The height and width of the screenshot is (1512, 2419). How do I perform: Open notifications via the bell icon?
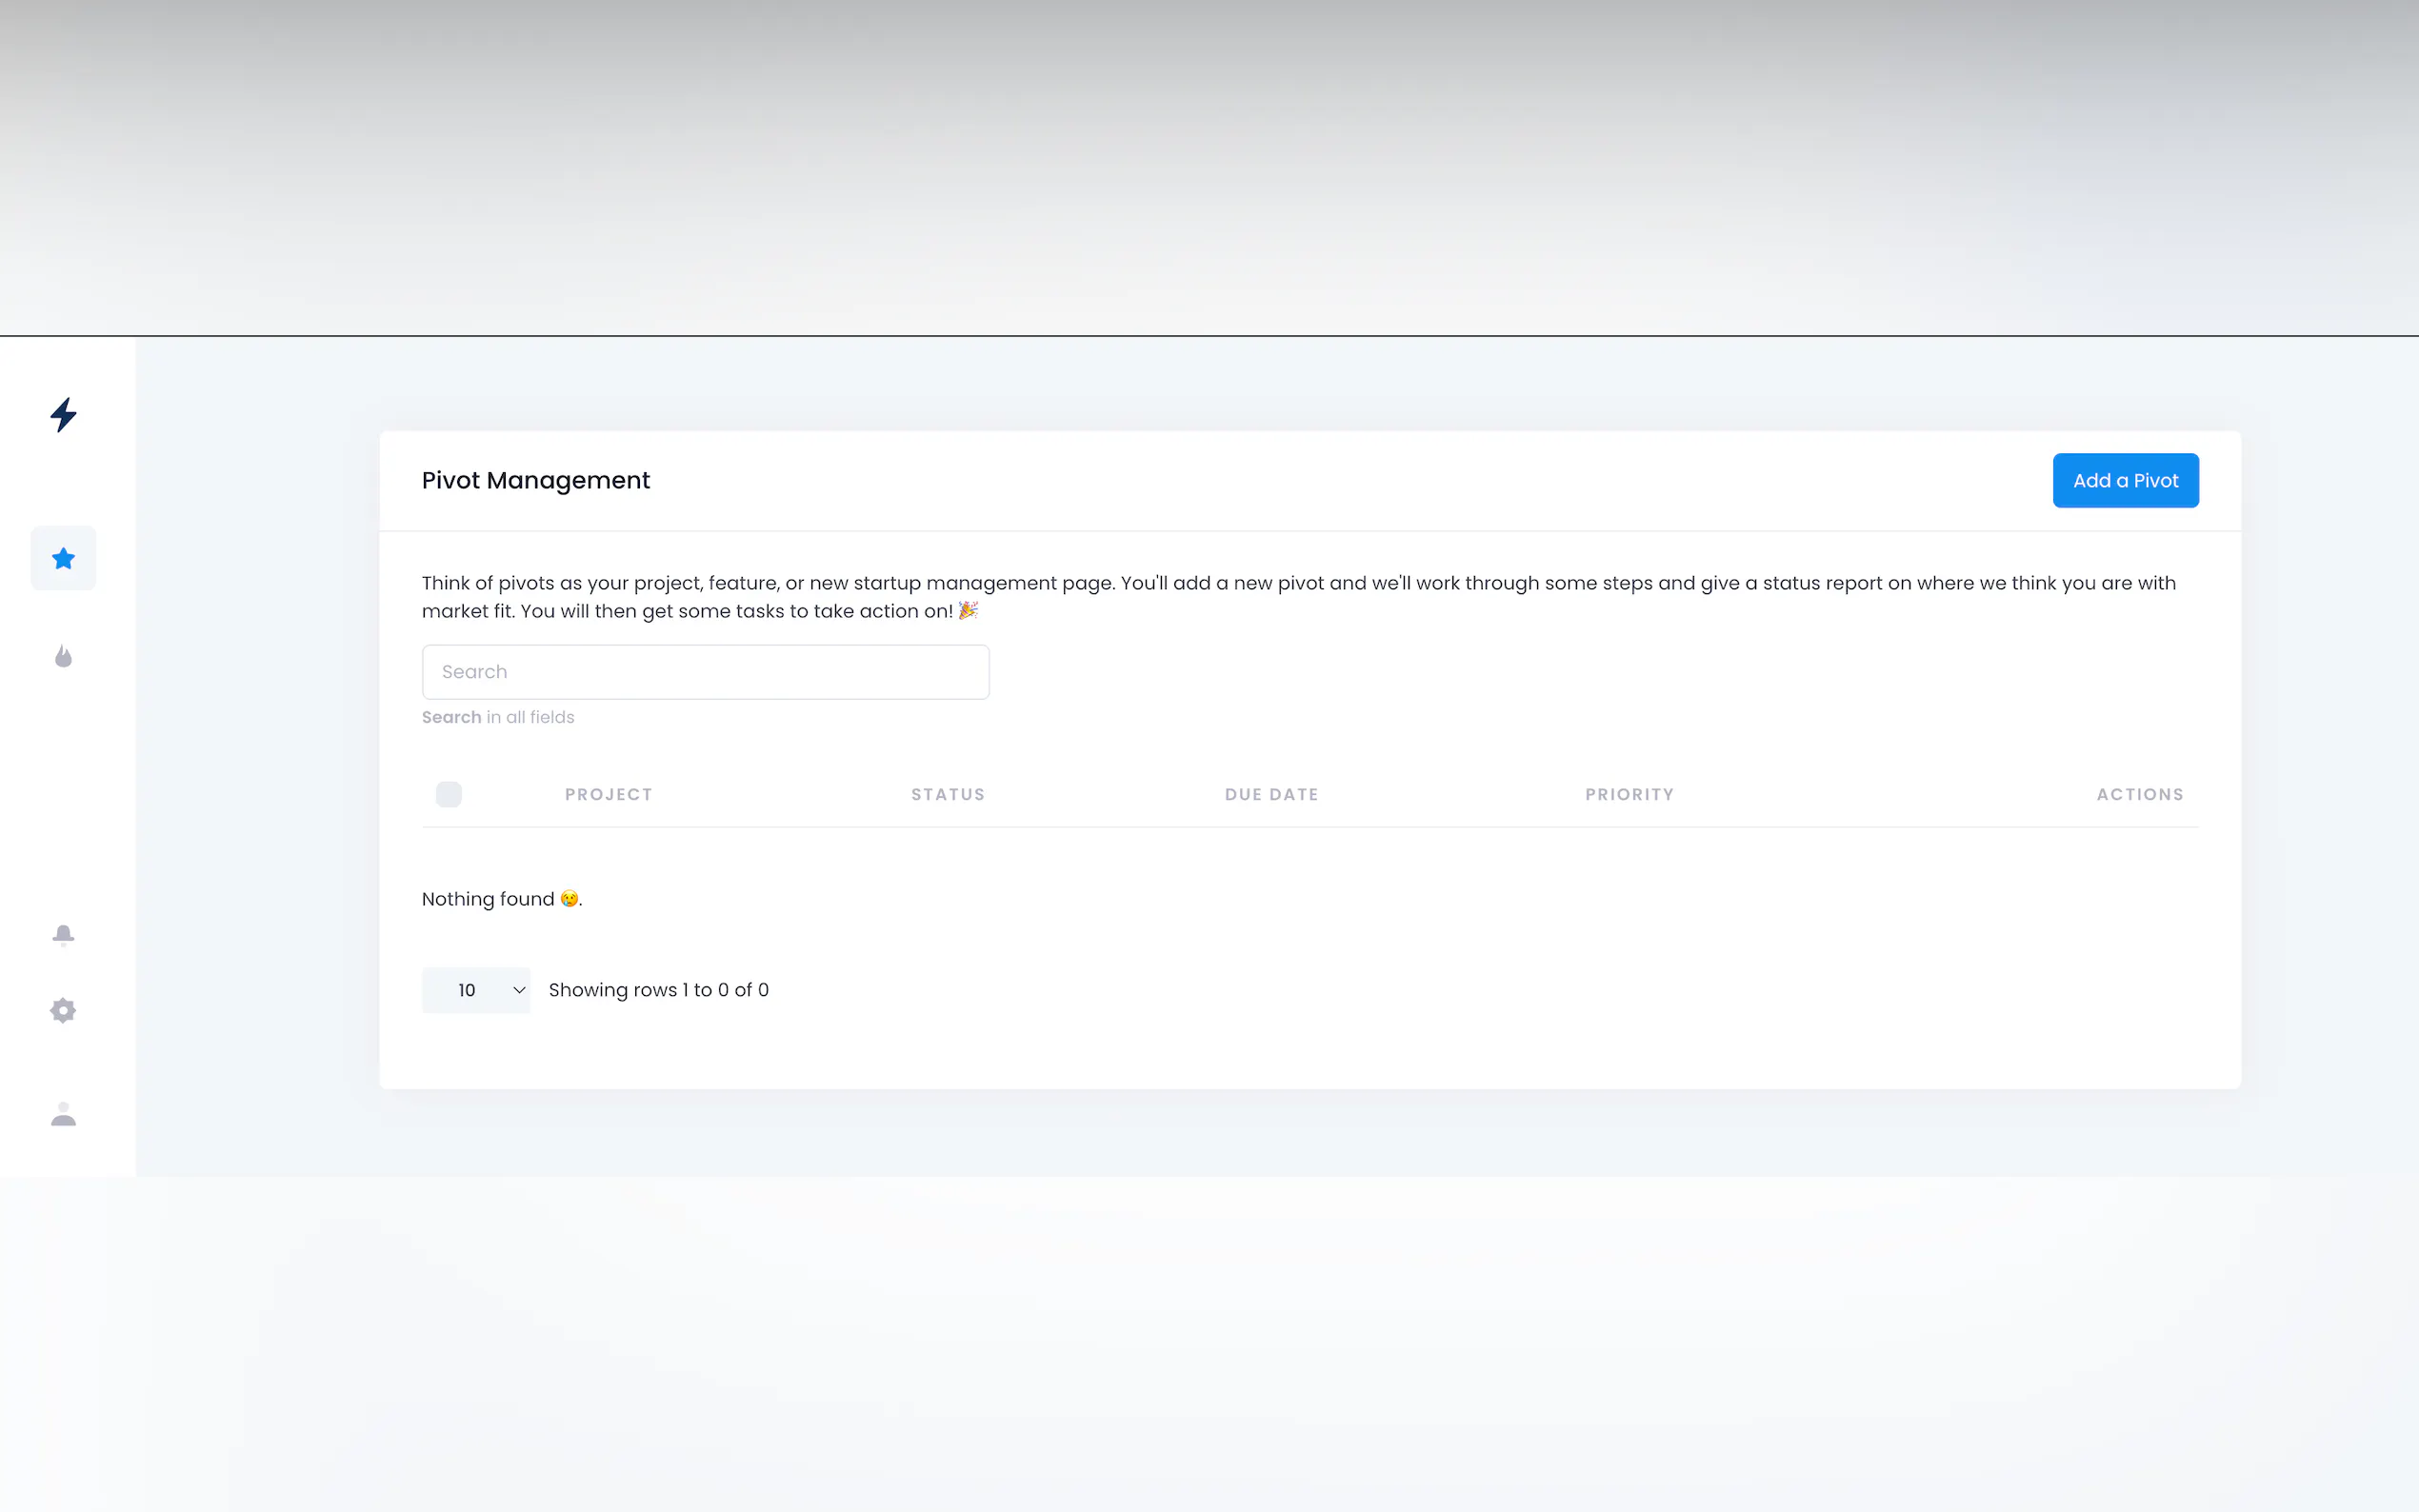pos(63,934)
